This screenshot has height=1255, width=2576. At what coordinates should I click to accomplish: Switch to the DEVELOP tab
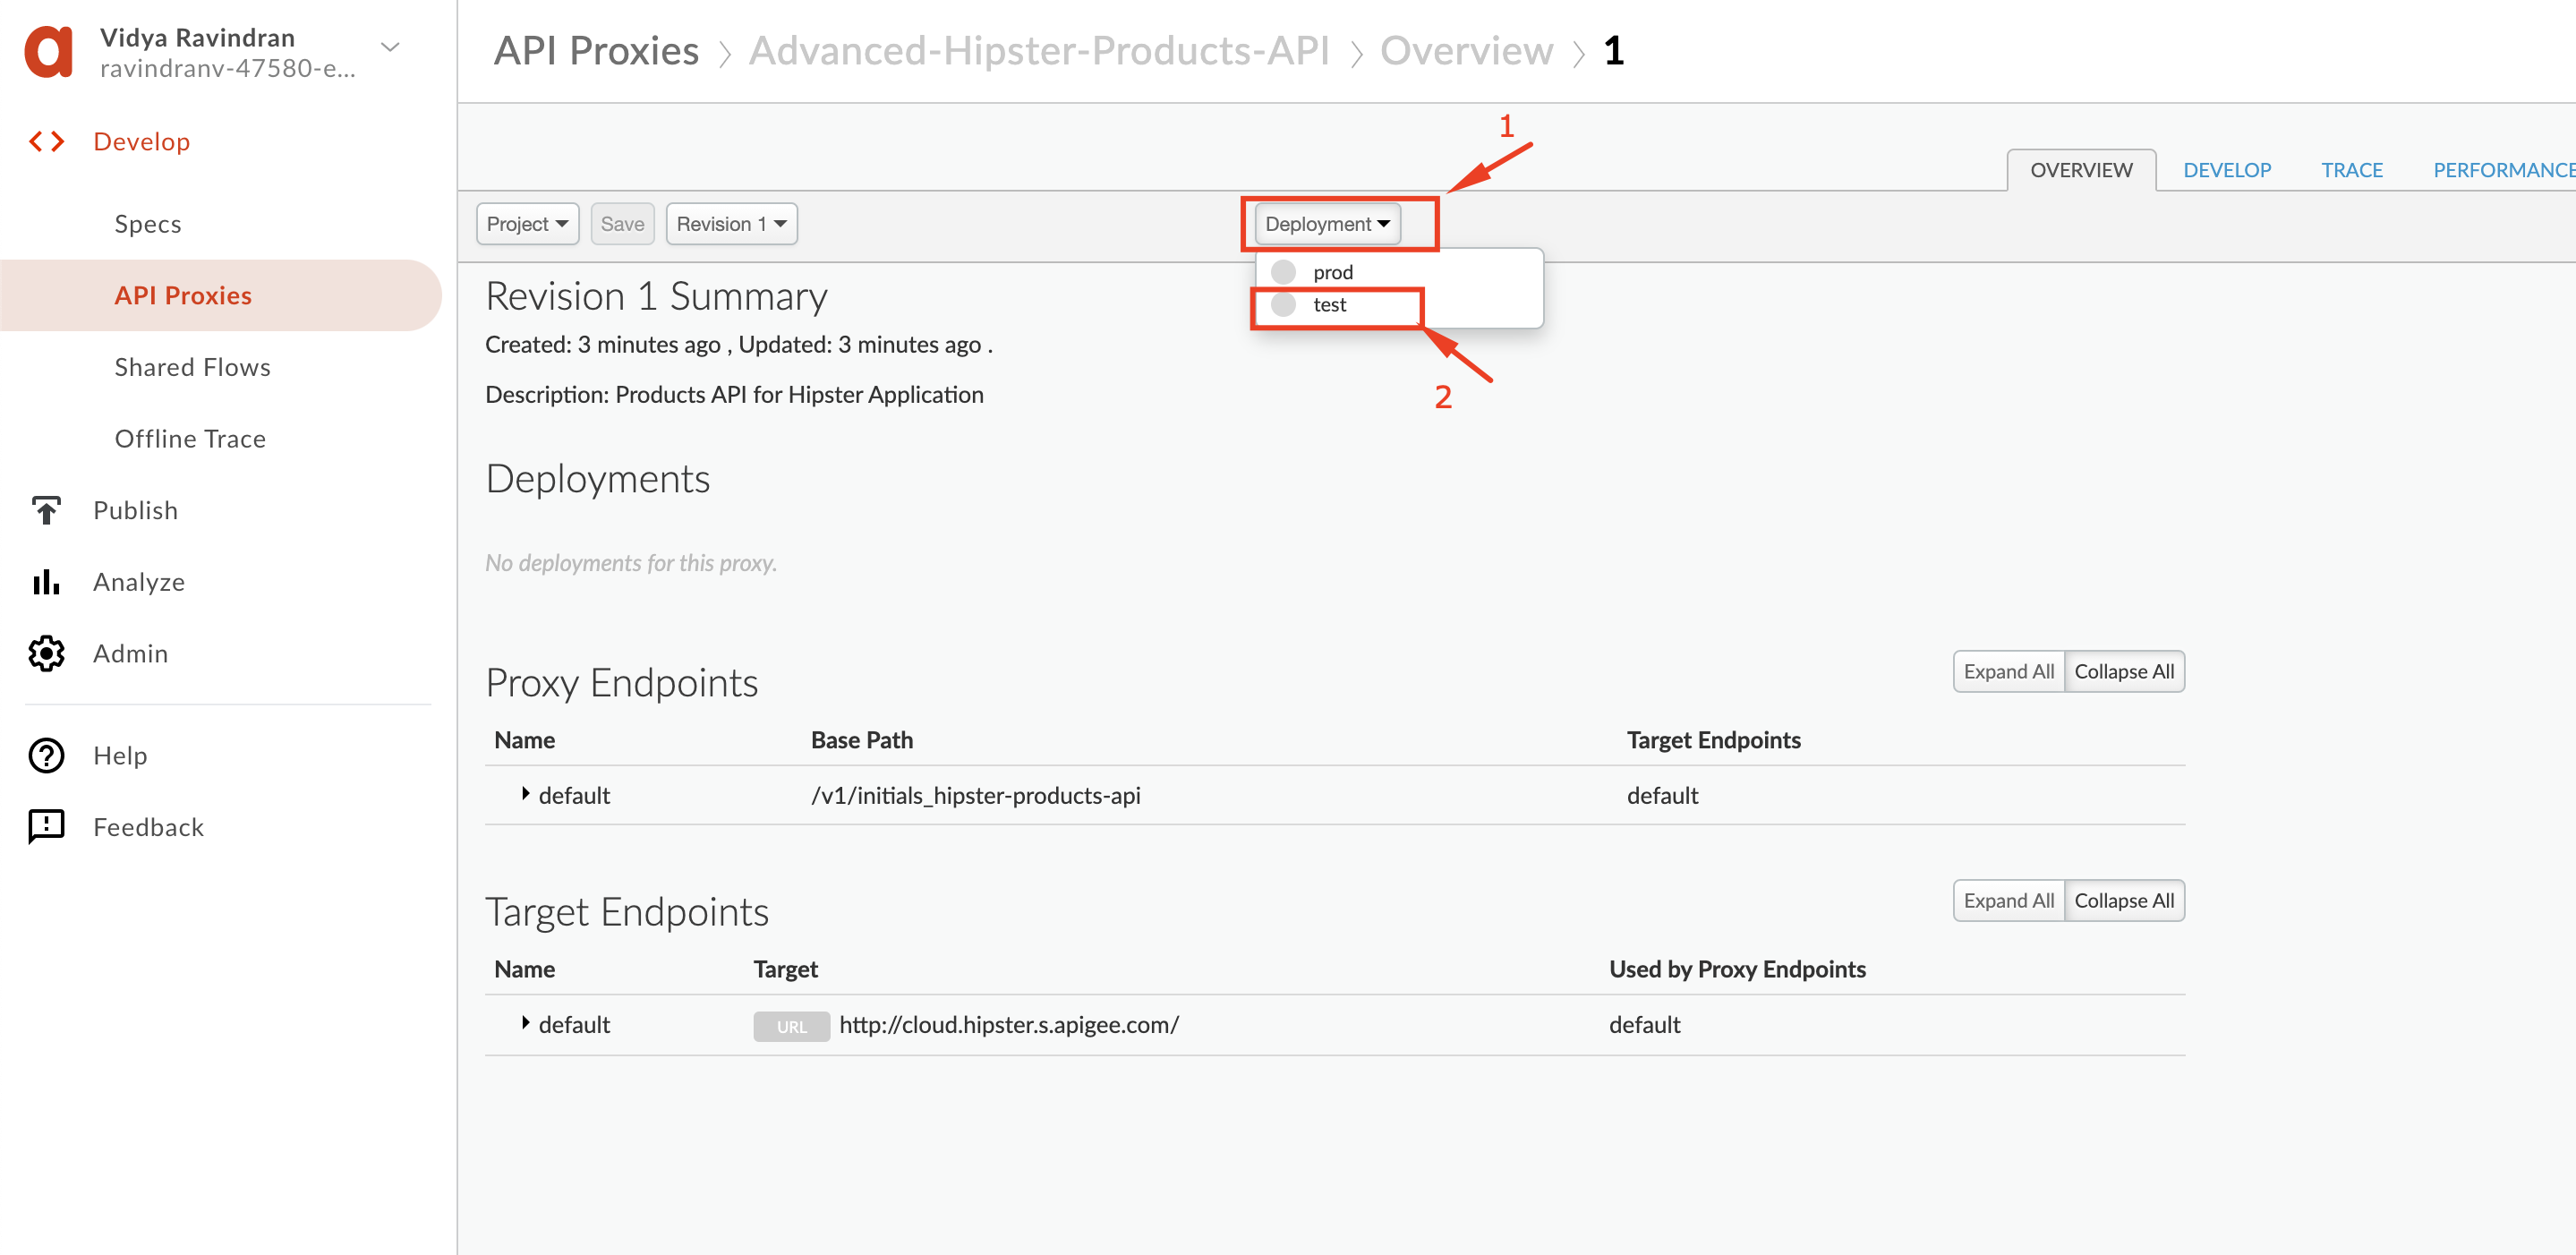[2227, 170]
